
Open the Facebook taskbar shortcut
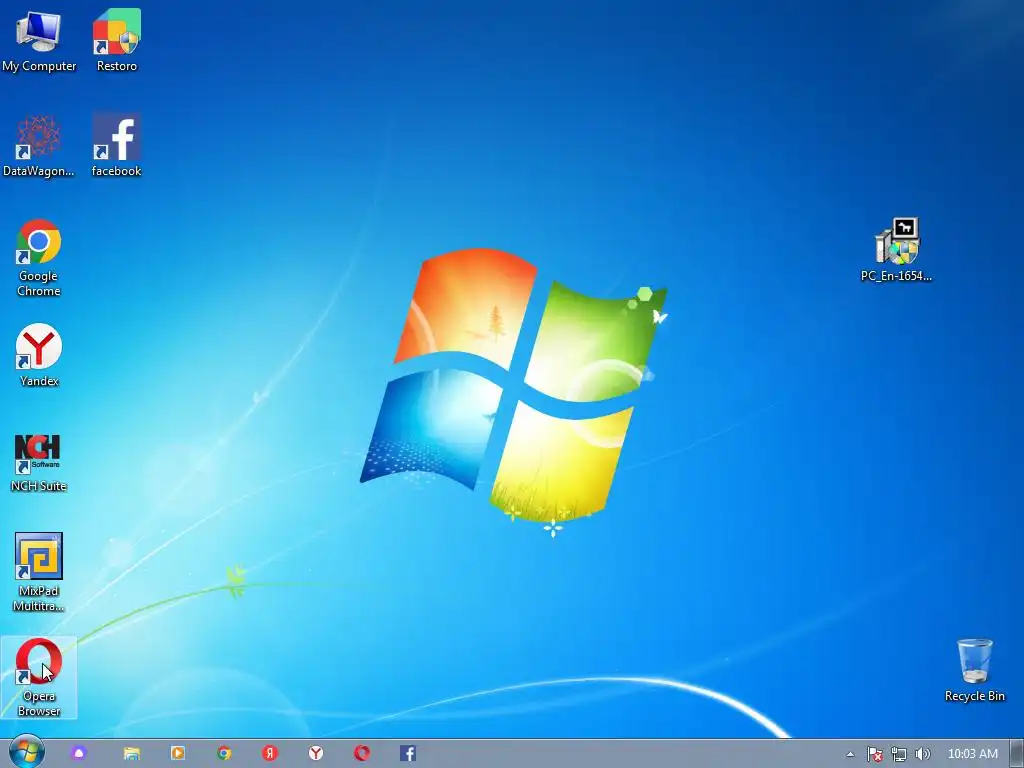408,753
